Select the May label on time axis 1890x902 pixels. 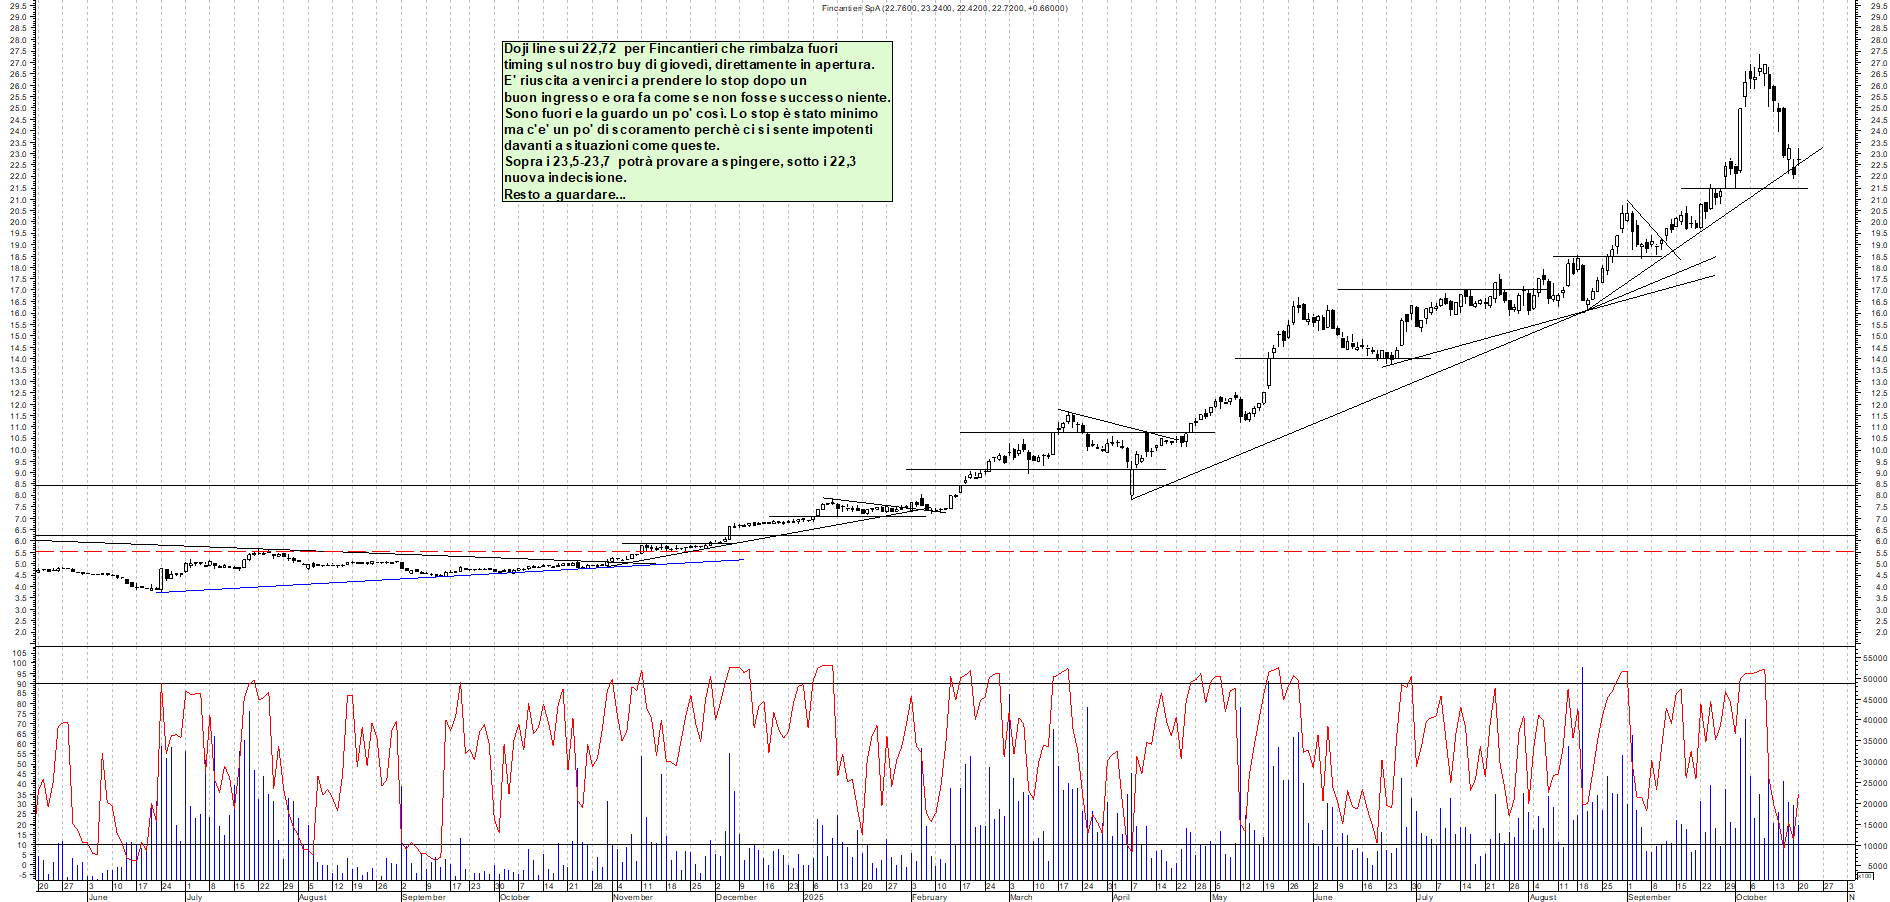1218,897
